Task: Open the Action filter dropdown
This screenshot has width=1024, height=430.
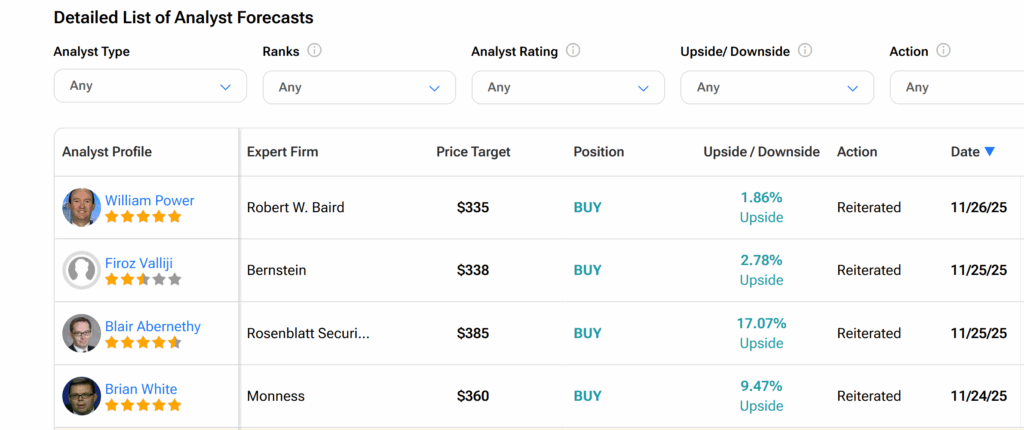Action: coord(955,88)
